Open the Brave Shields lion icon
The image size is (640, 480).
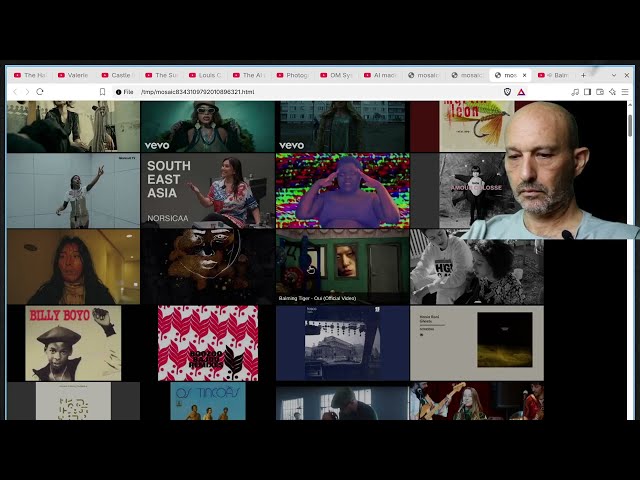(x=507, y=92)
